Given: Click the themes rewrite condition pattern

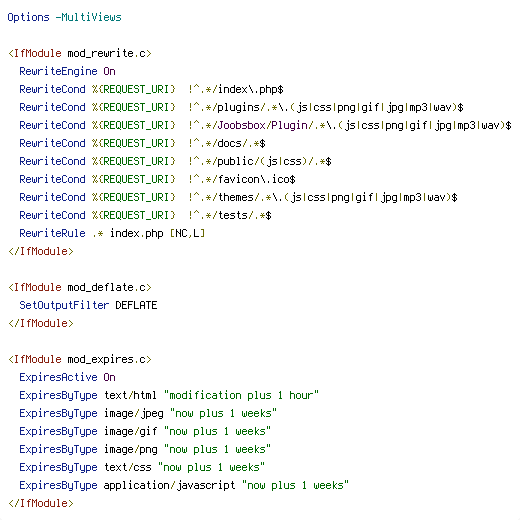Looking at the screenshot, I should [323, 197].
